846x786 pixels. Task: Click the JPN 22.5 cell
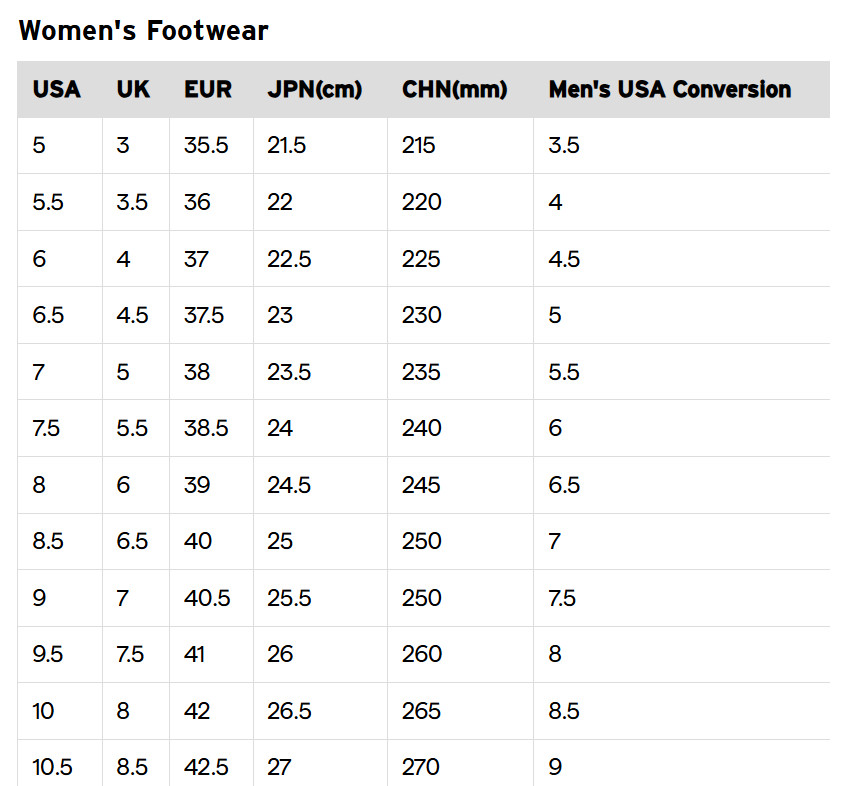[289, 259]
